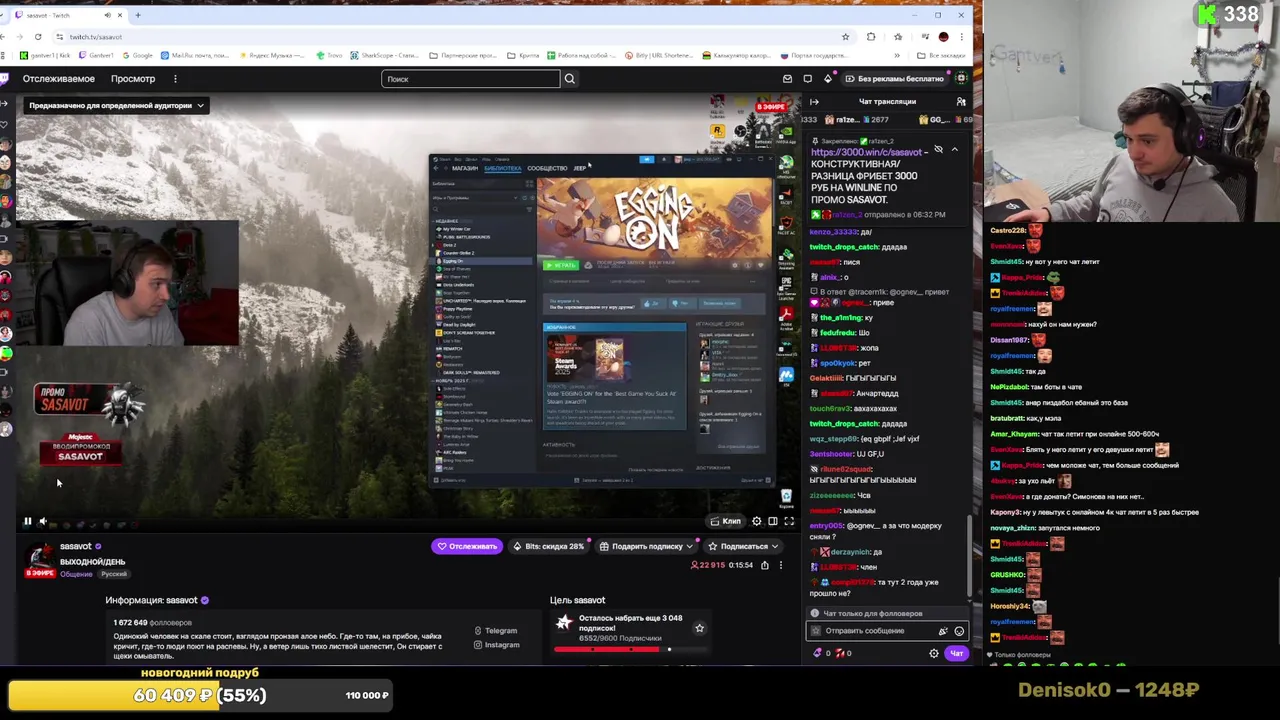Open chat community users icon

[x=961, y=102]
